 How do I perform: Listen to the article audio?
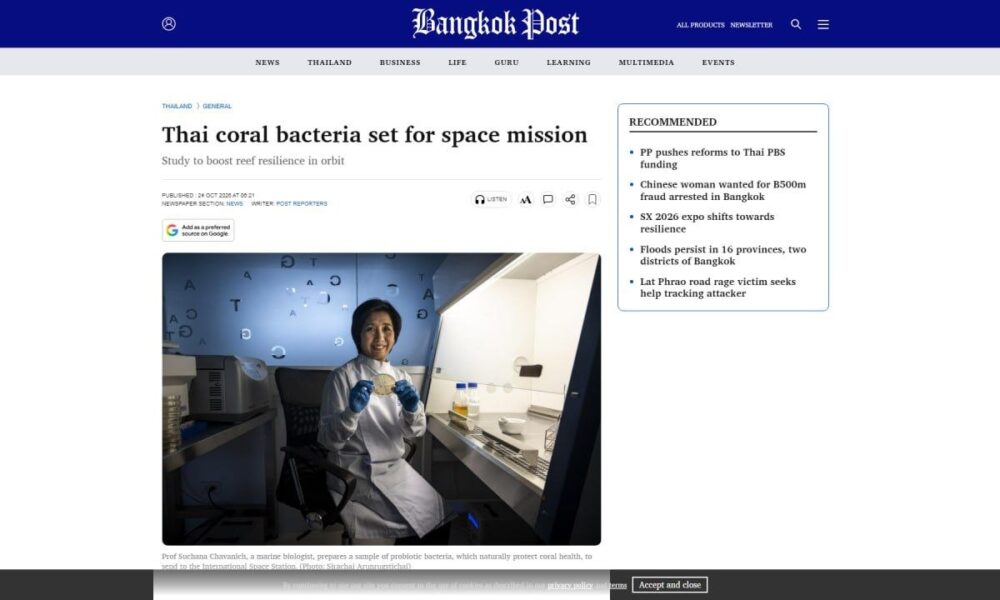491,200
